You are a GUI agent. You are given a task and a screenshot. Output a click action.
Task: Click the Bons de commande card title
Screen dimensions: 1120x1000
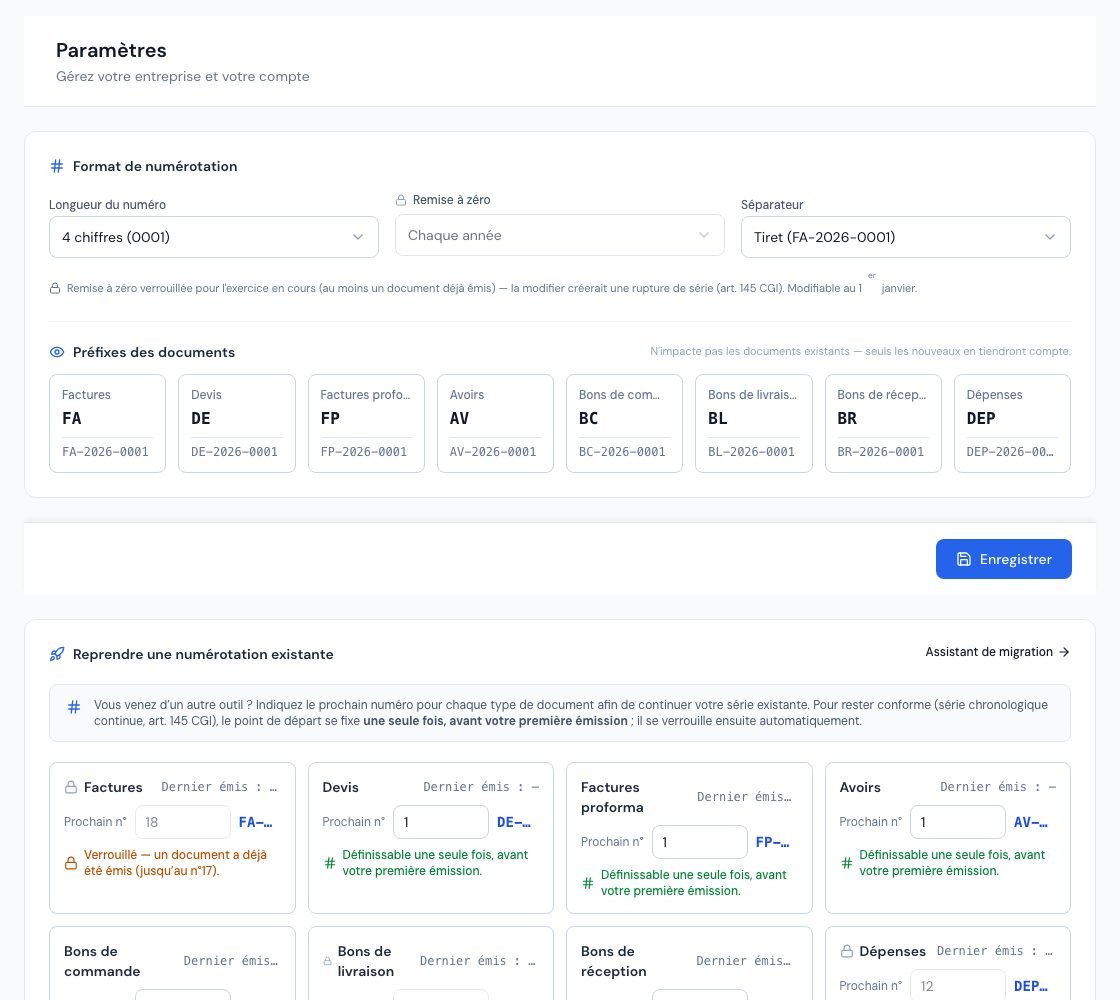click(102, 961)
